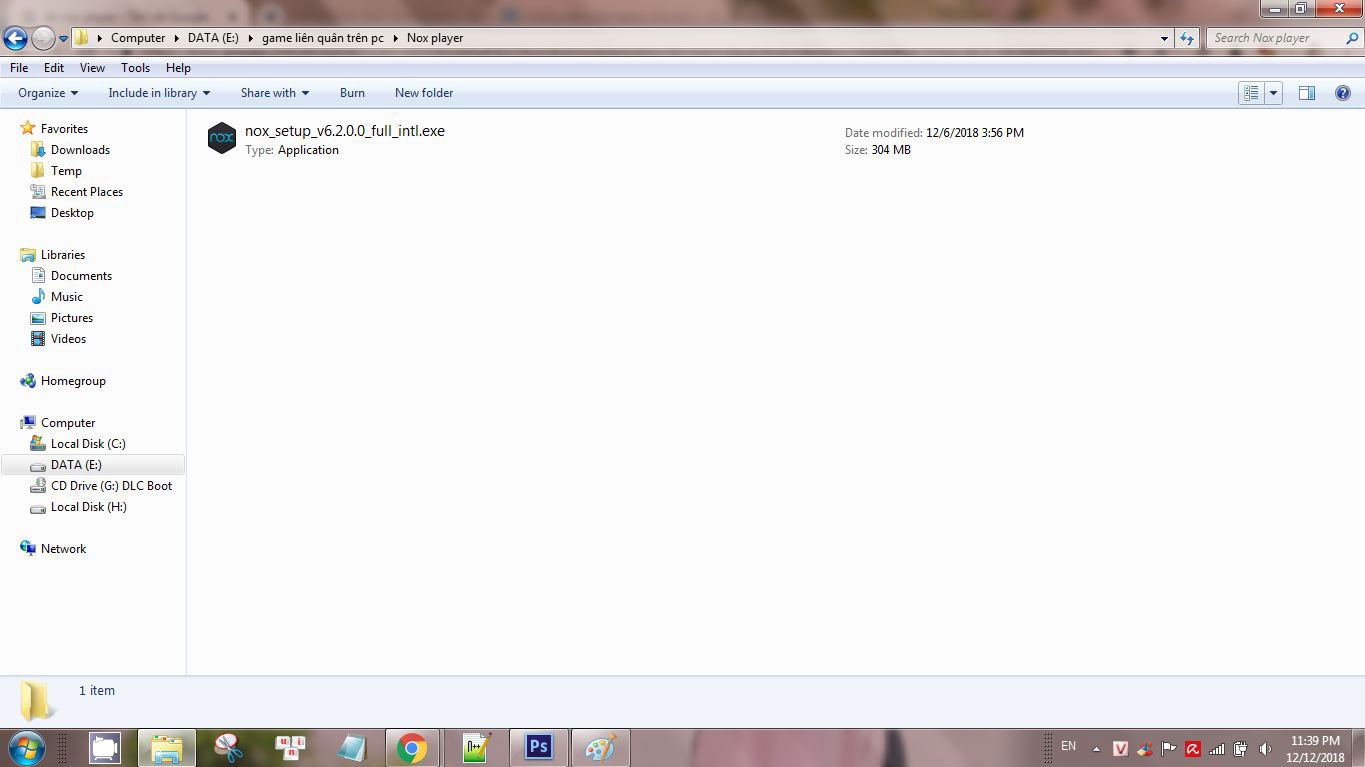Open Desktop in Favorites
The width and height of the screenshot is (1365, 767).
click(72, 213)
